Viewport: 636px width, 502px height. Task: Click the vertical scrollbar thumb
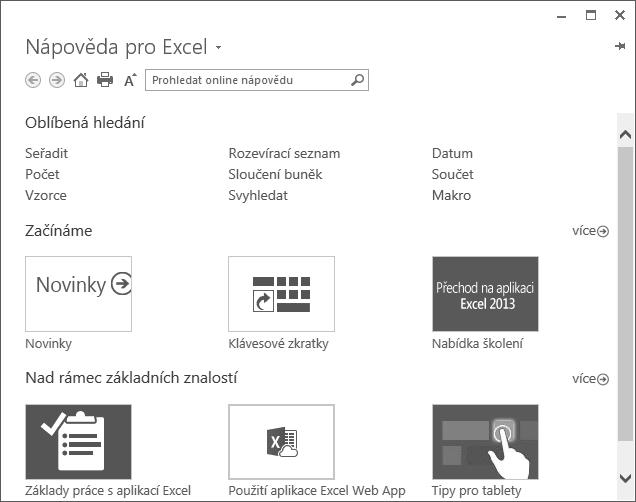(625, 293)
